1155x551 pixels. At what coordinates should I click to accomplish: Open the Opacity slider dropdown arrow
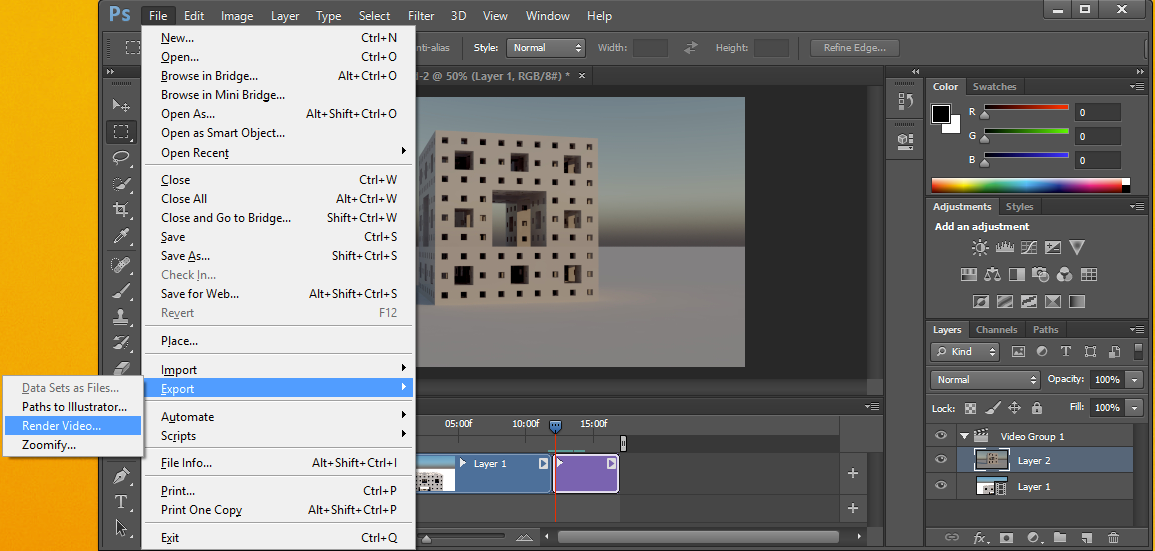(1134, 380)
